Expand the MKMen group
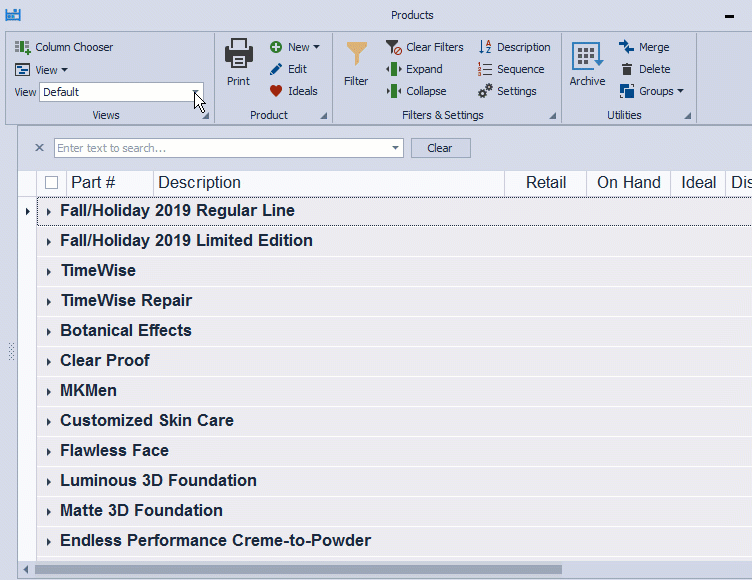Screen dimensions: 752x580 pyautogui.click(x=48, y=391)
